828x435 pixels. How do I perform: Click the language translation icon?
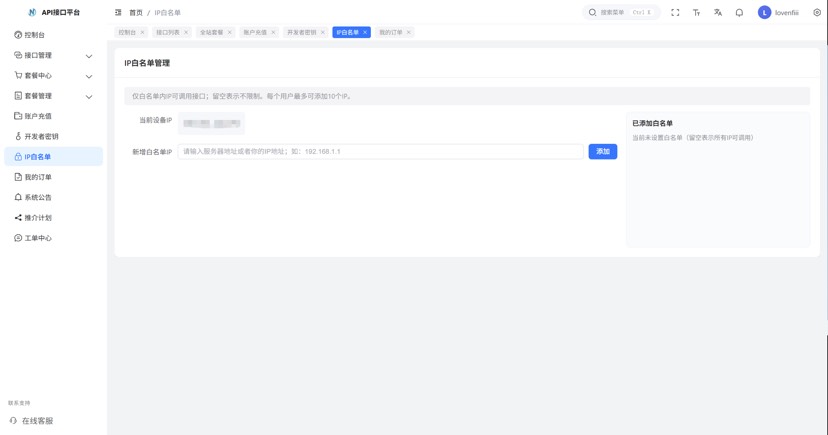pyautogui.click(x=717, y=13)
